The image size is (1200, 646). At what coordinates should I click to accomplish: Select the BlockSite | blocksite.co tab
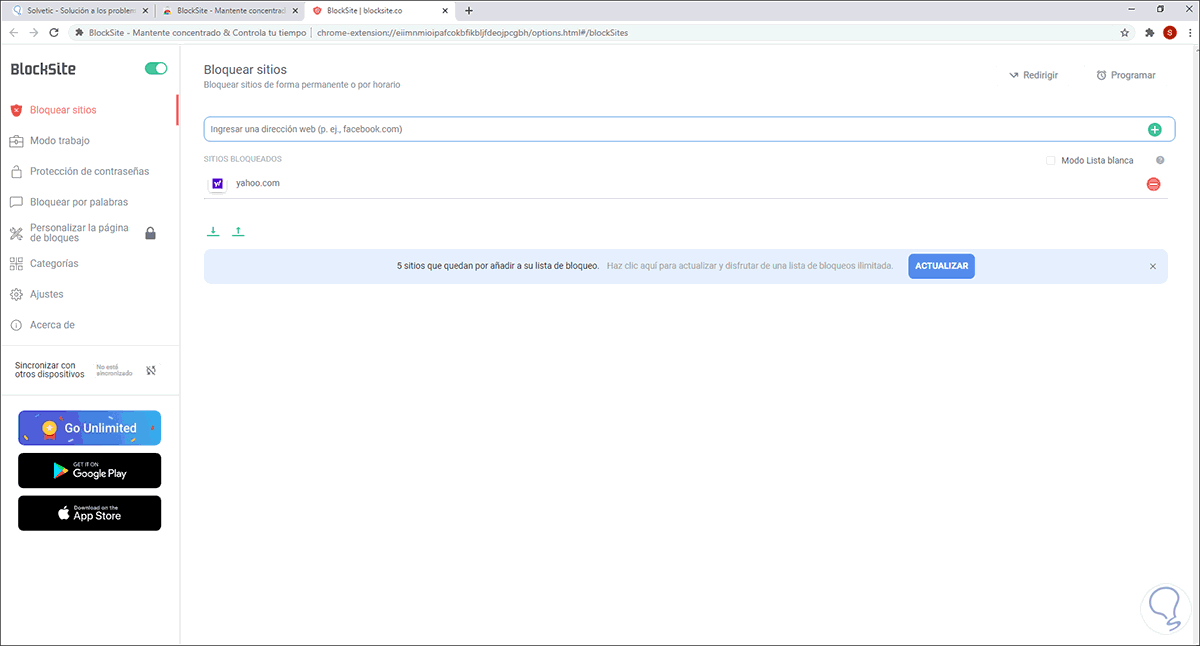pyautogui.click(x=378, y=10)
